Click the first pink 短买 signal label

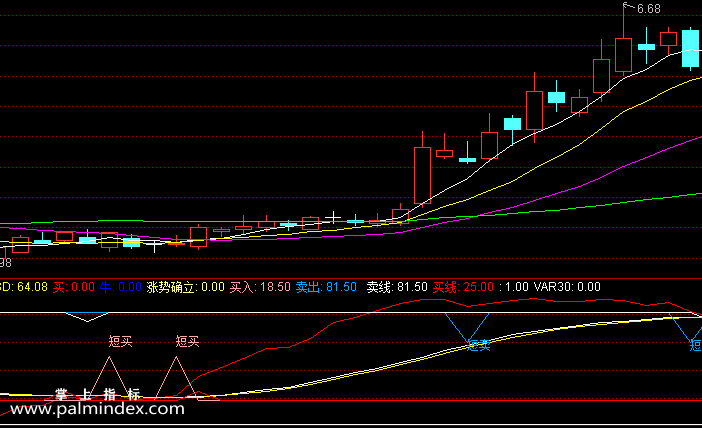(x=120, y=342)
